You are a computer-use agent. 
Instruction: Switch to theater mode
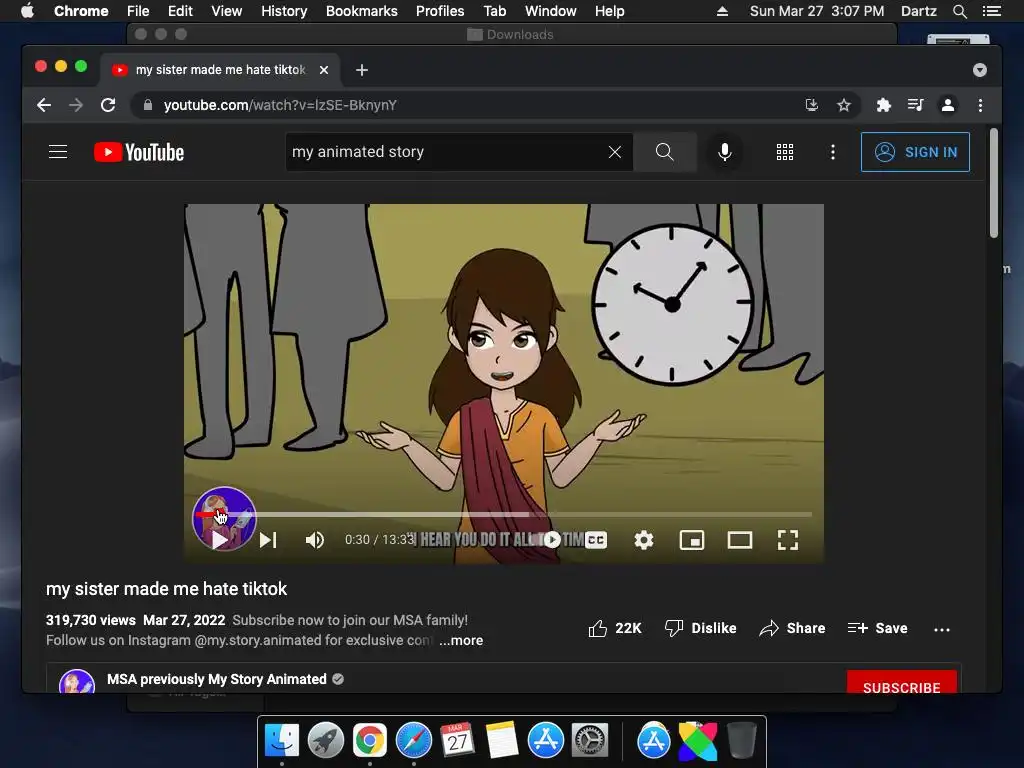point(739,540)
